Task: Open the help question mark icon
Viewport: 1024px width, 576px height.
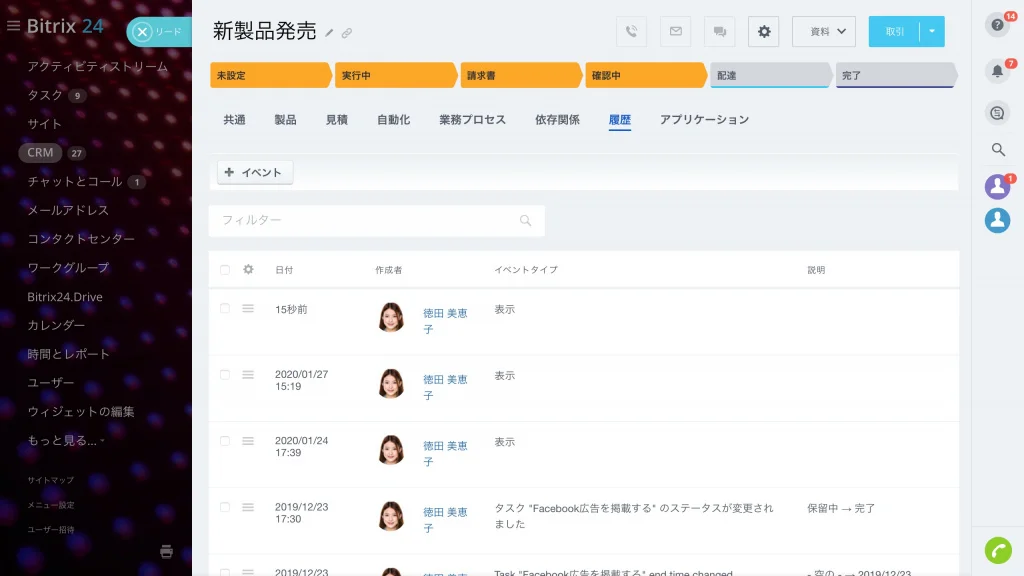Action: click(997, 25)
